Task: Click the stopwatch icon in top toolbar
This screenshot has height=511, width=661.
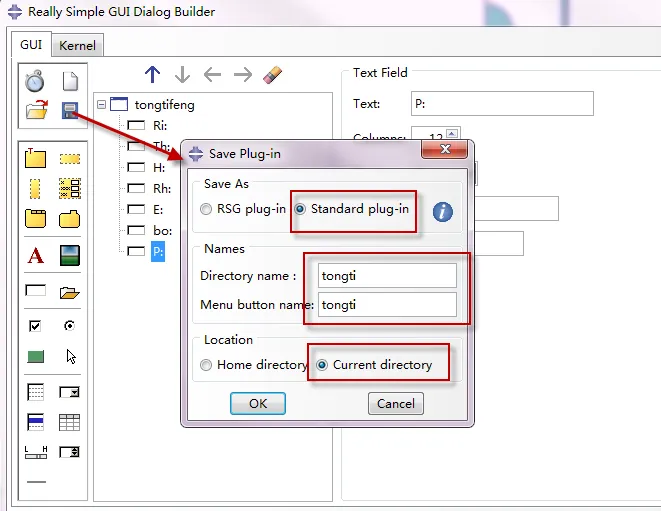Action: (36, 81)
